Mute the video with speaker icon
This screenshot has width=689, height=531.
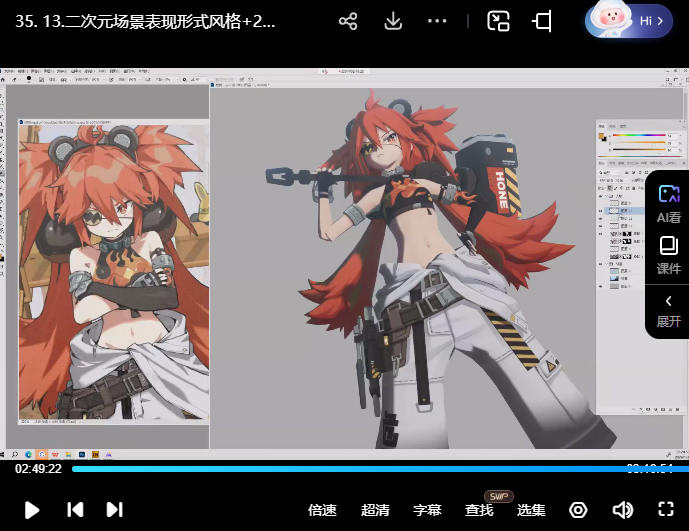[622, 510]
